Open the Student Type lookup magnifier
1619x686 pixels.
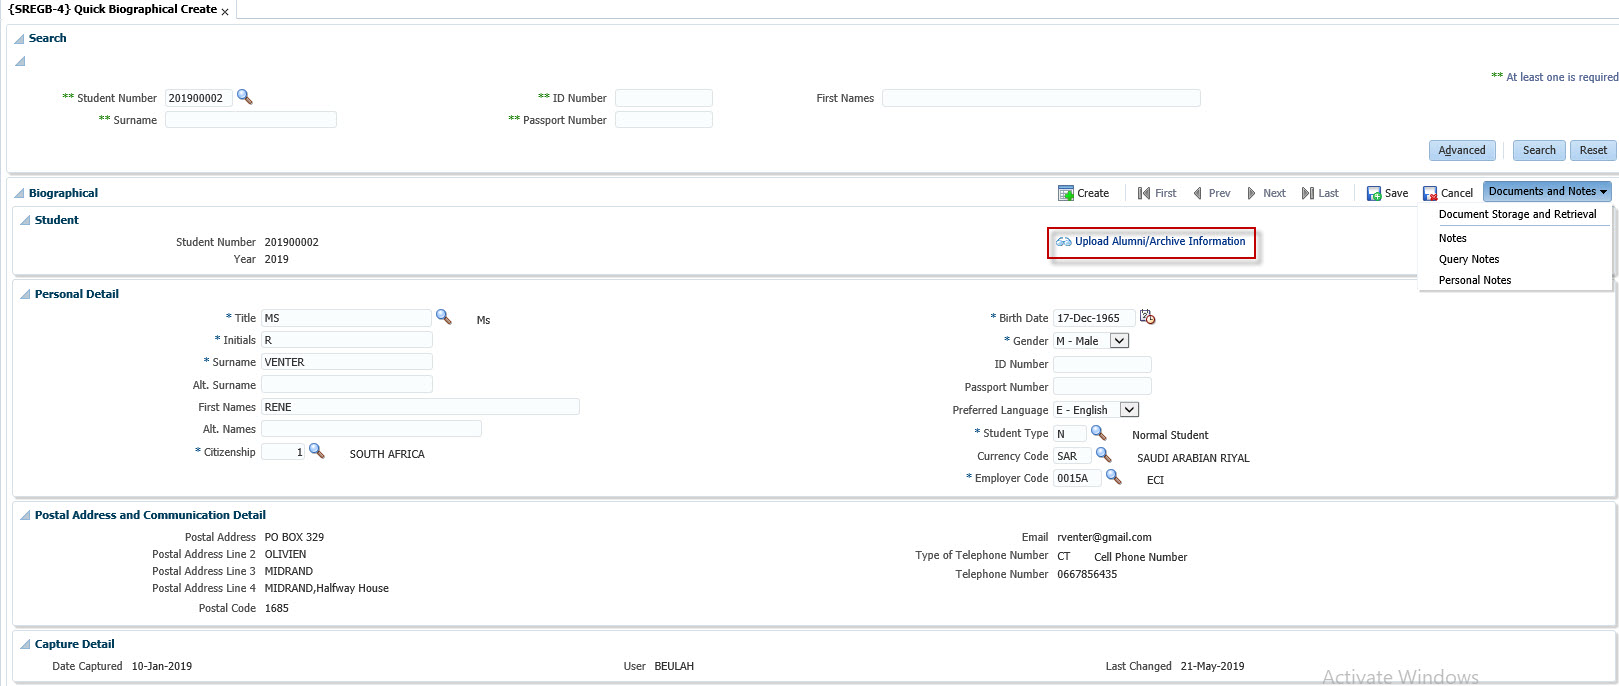pos(1098,432)
